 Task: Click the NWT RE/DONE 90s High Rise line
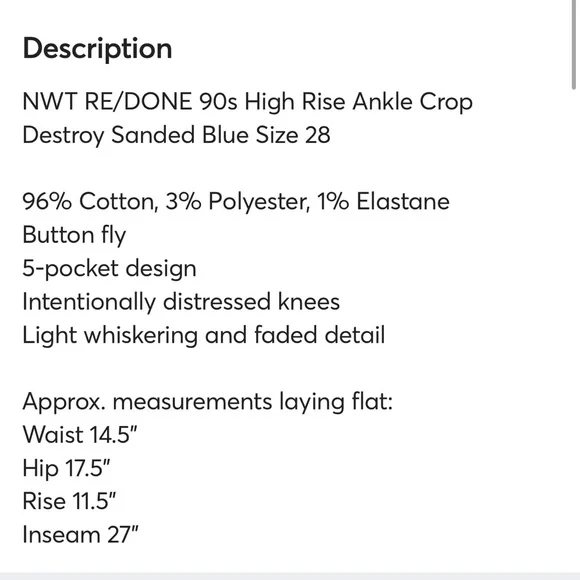point(247,101)
